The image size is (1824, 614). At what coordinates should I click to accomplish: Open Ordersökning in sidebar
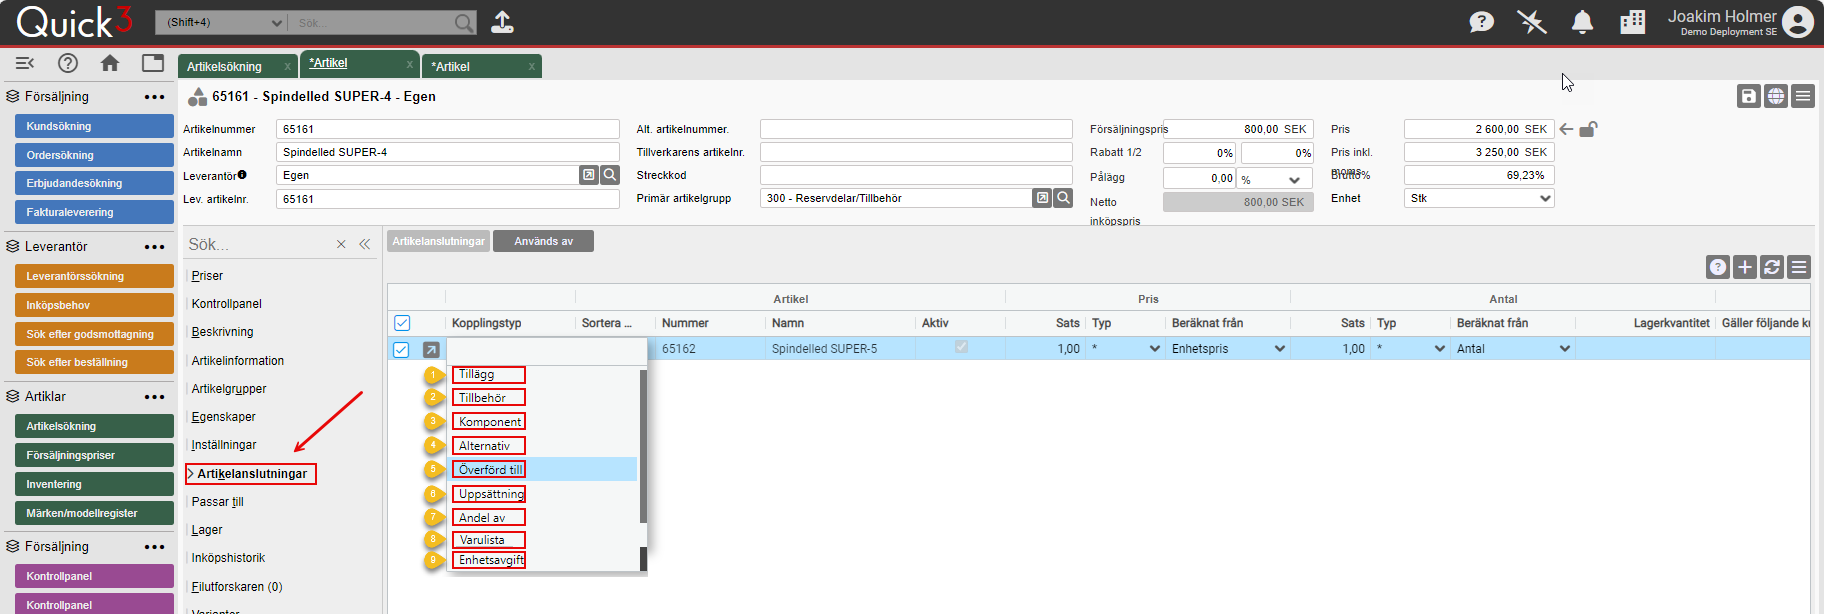pyautogui.click(x=94, y=155)
